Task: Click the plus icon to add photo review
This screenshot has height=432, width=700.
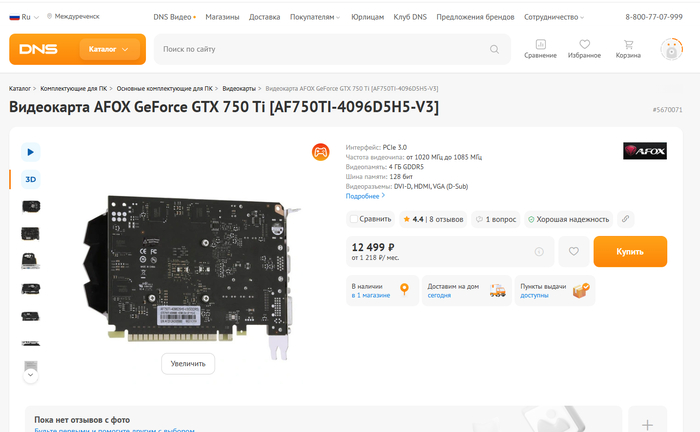Action: pyautogui.click(x=647, y=425)
